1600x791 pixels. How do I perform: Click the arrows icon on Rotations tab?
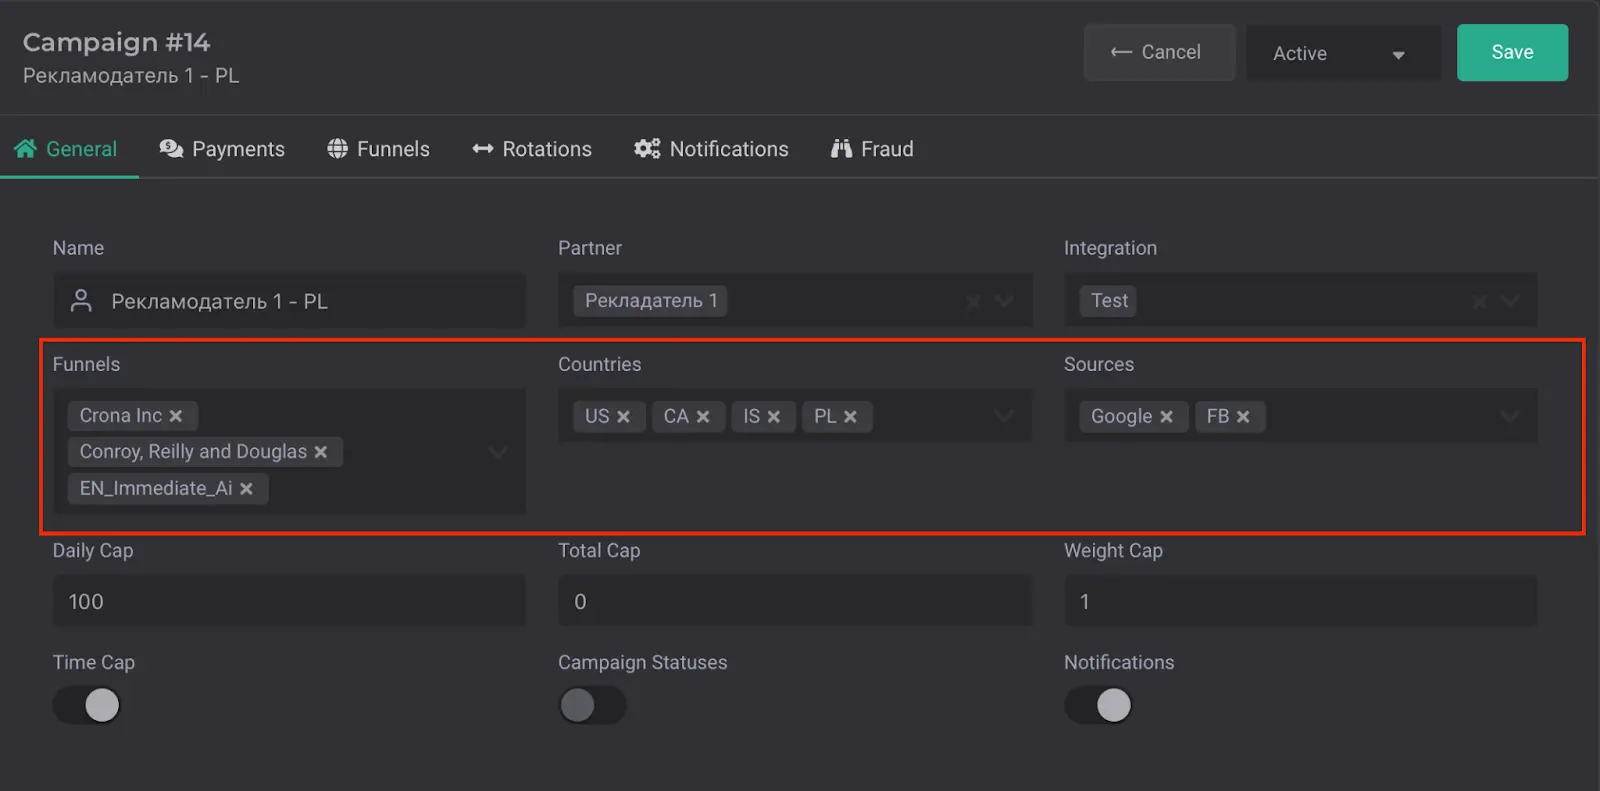pyautogui.click(x=483, y=149)
